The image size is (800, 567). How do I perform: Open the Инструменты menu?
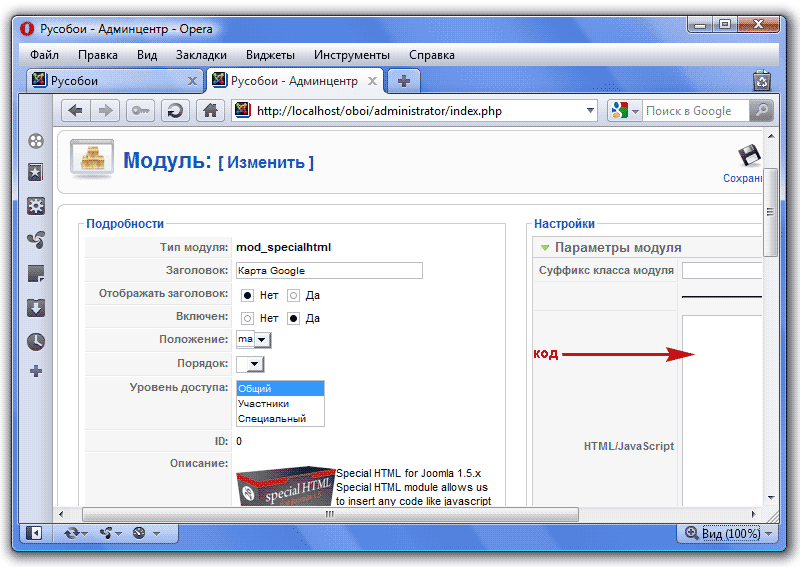point(351,55)
